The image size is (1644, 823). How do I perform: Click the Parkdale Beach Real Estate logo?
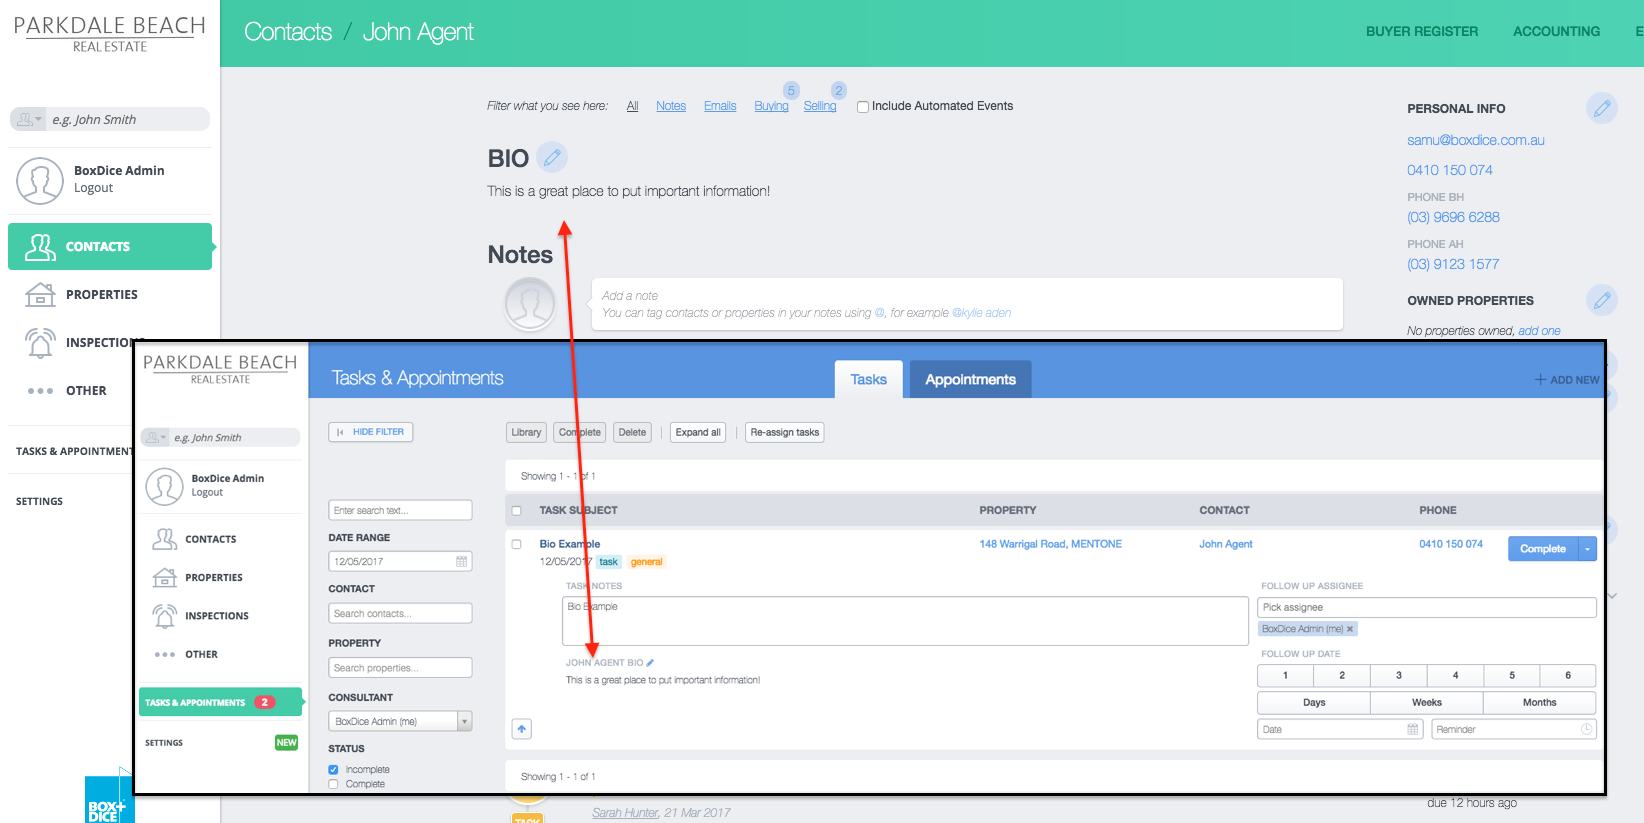tap(110, 33)
